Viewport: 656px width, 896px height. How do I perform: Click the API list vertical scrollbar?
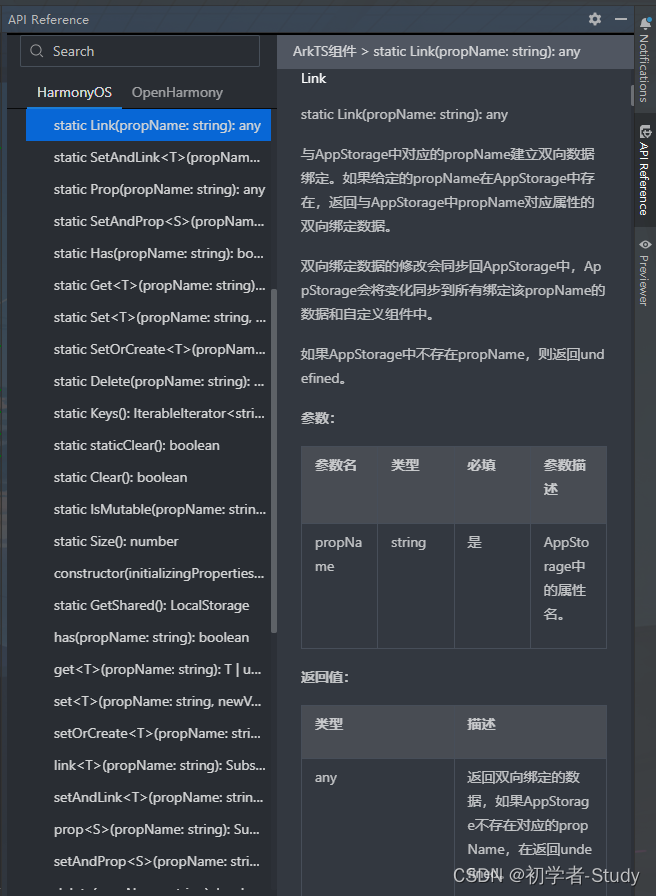(x=274, y=461)
